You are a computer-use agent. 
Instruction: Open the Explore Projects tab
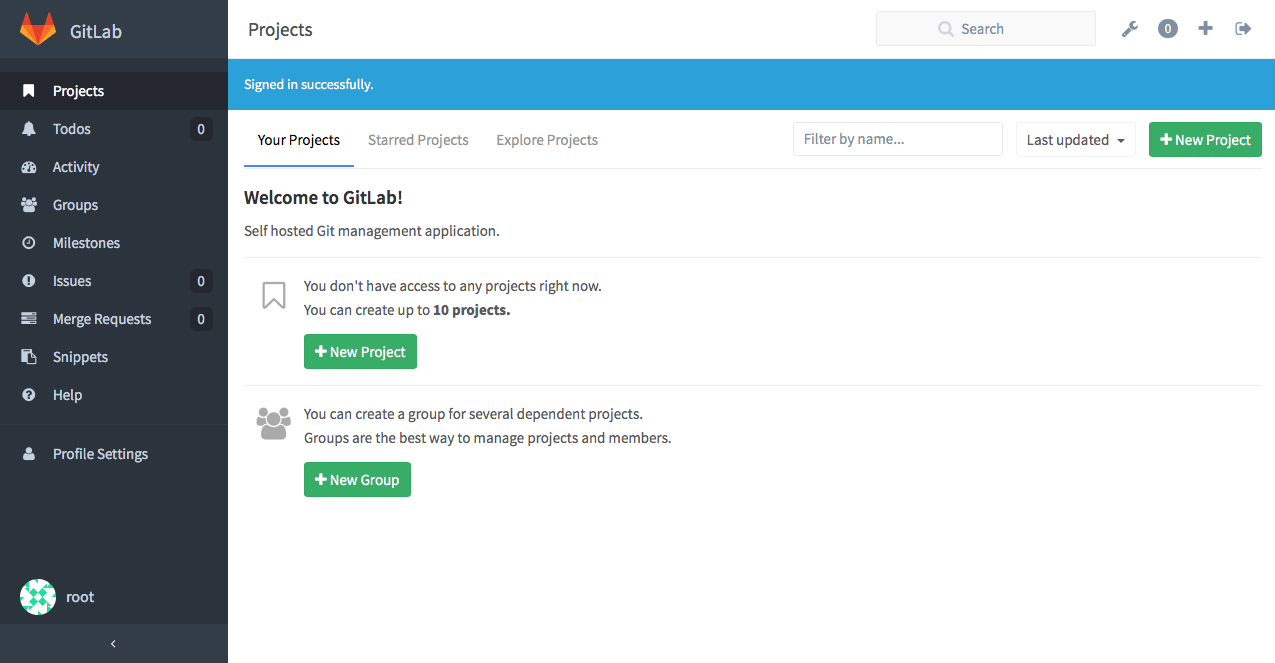(546, 139)
